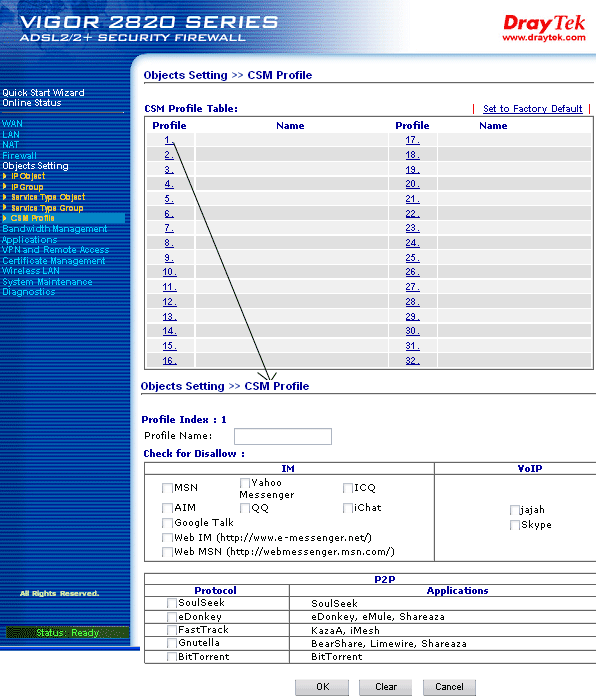The width and height of the screenshot is (596, 699).
Task: Enable the BitTorrent protocol checkbox
Action: 172,657
